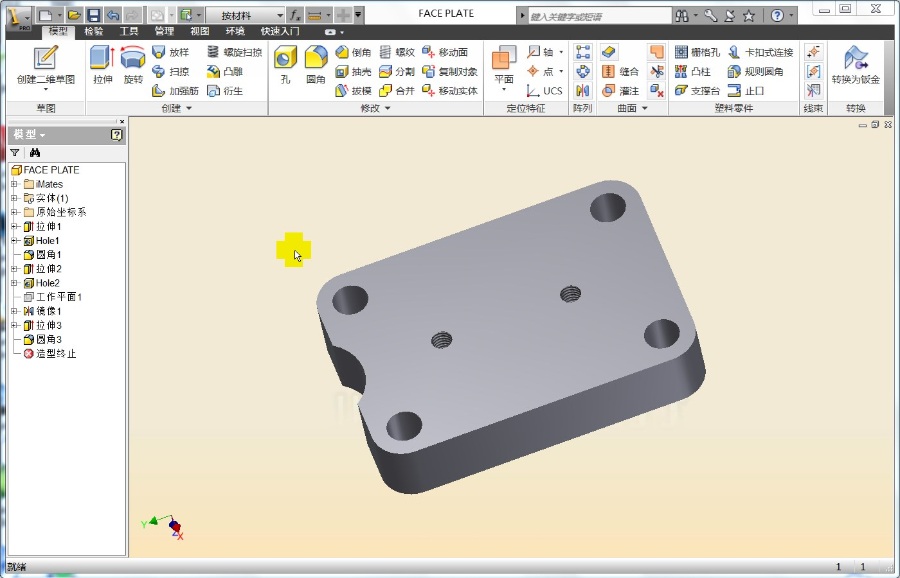Switch to the 检验 ribbon tab
The width and height of the screenshot is (900, 578).
(x=94, y=31)
